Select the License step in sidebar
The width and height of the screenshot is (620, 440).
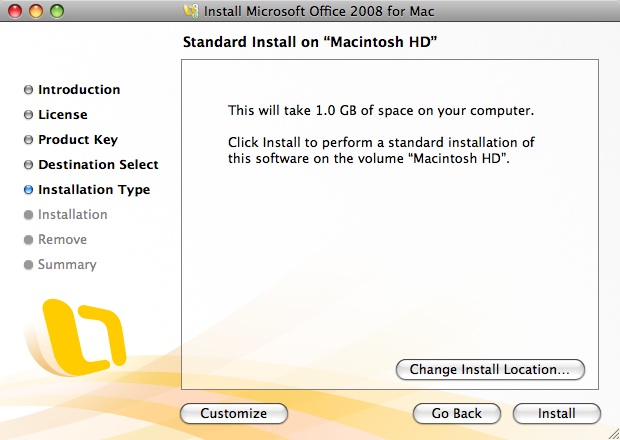(x=62, y=115)
